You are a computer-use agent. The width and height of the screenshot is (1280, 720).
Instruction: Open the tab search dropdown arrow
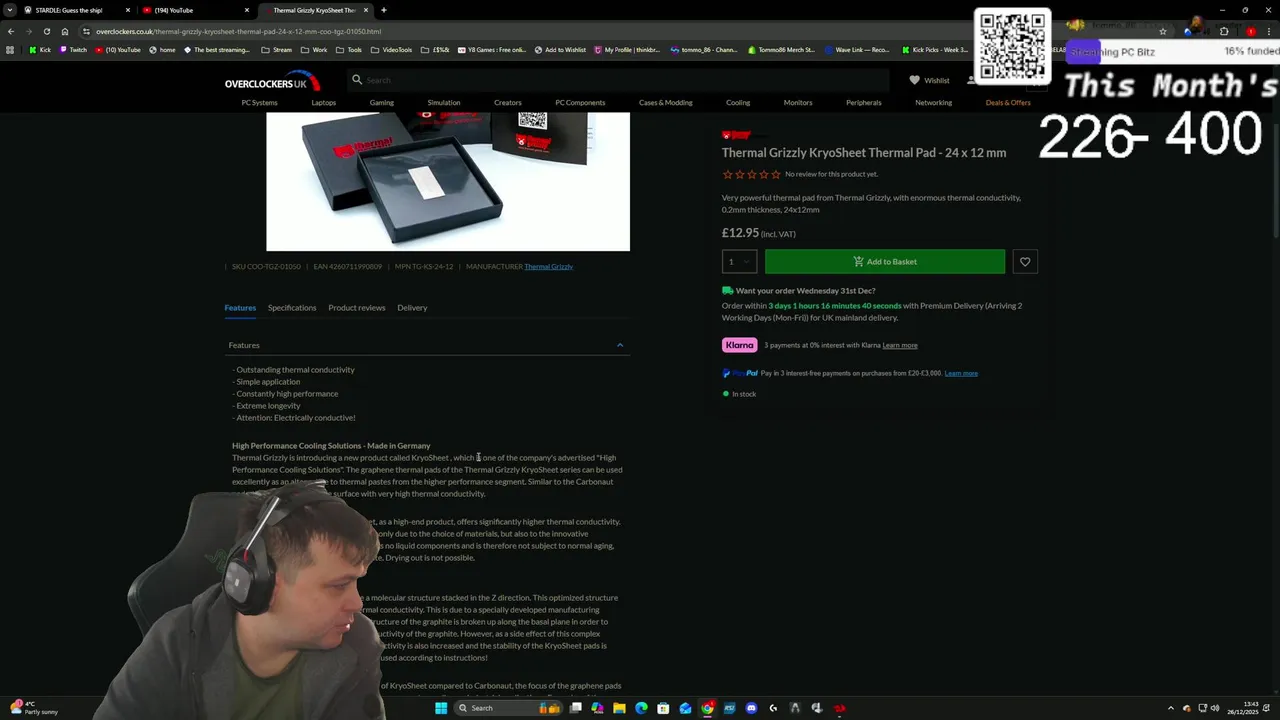10,10
